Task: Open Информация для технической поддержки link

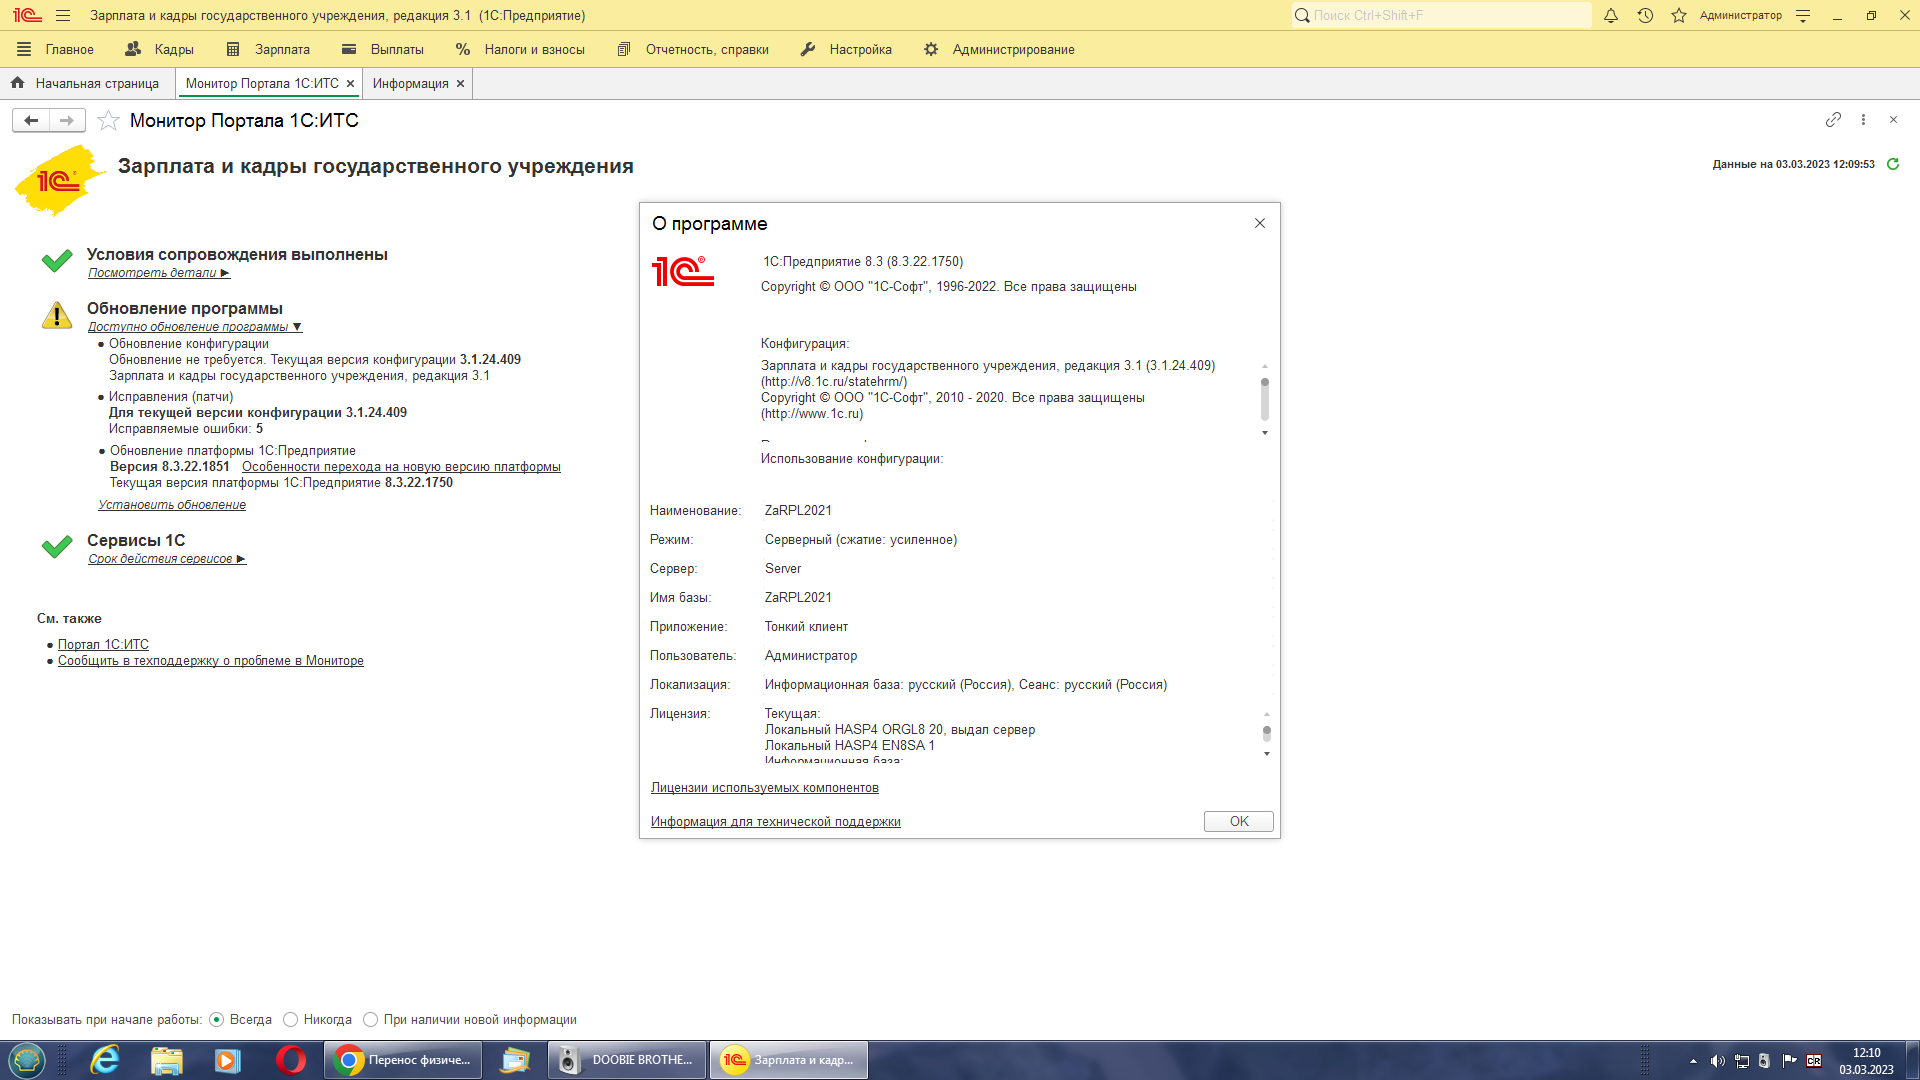Action: [x=776, y=822]
